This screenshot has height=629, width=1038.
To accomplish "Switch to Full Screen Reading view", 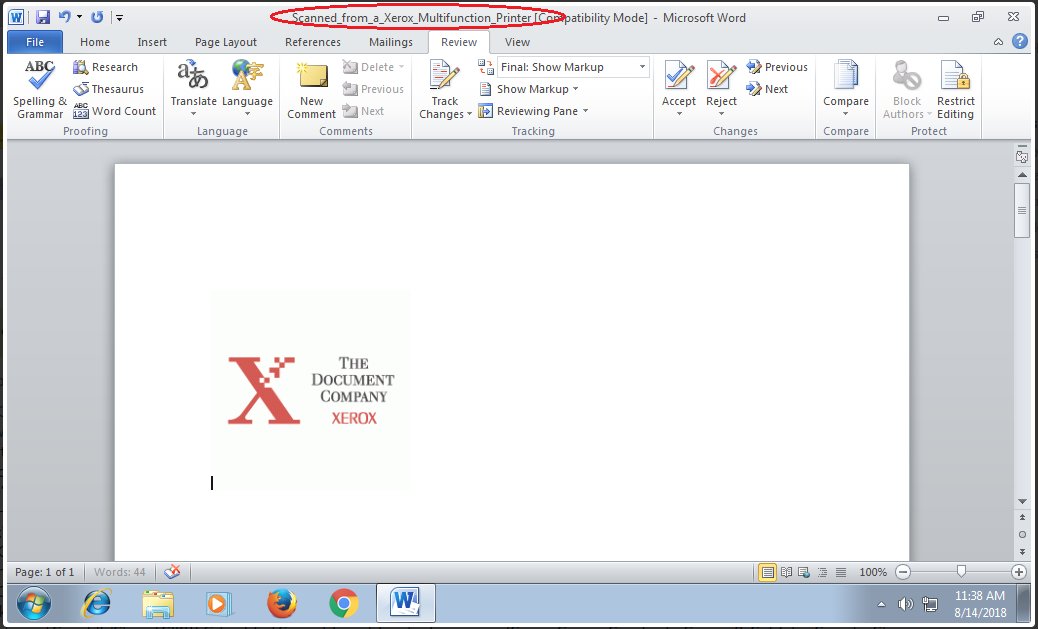I will [786, 572].
